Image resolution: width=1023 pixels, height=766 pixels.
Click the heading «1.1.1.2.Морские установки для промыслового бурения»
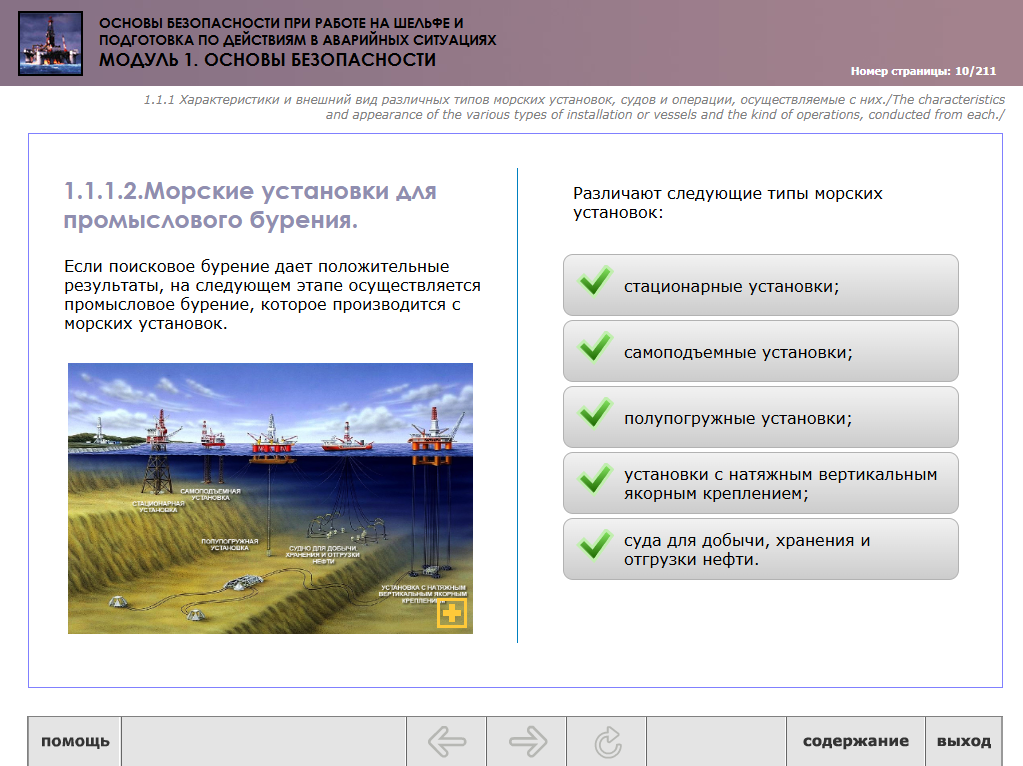pos(250,205)
